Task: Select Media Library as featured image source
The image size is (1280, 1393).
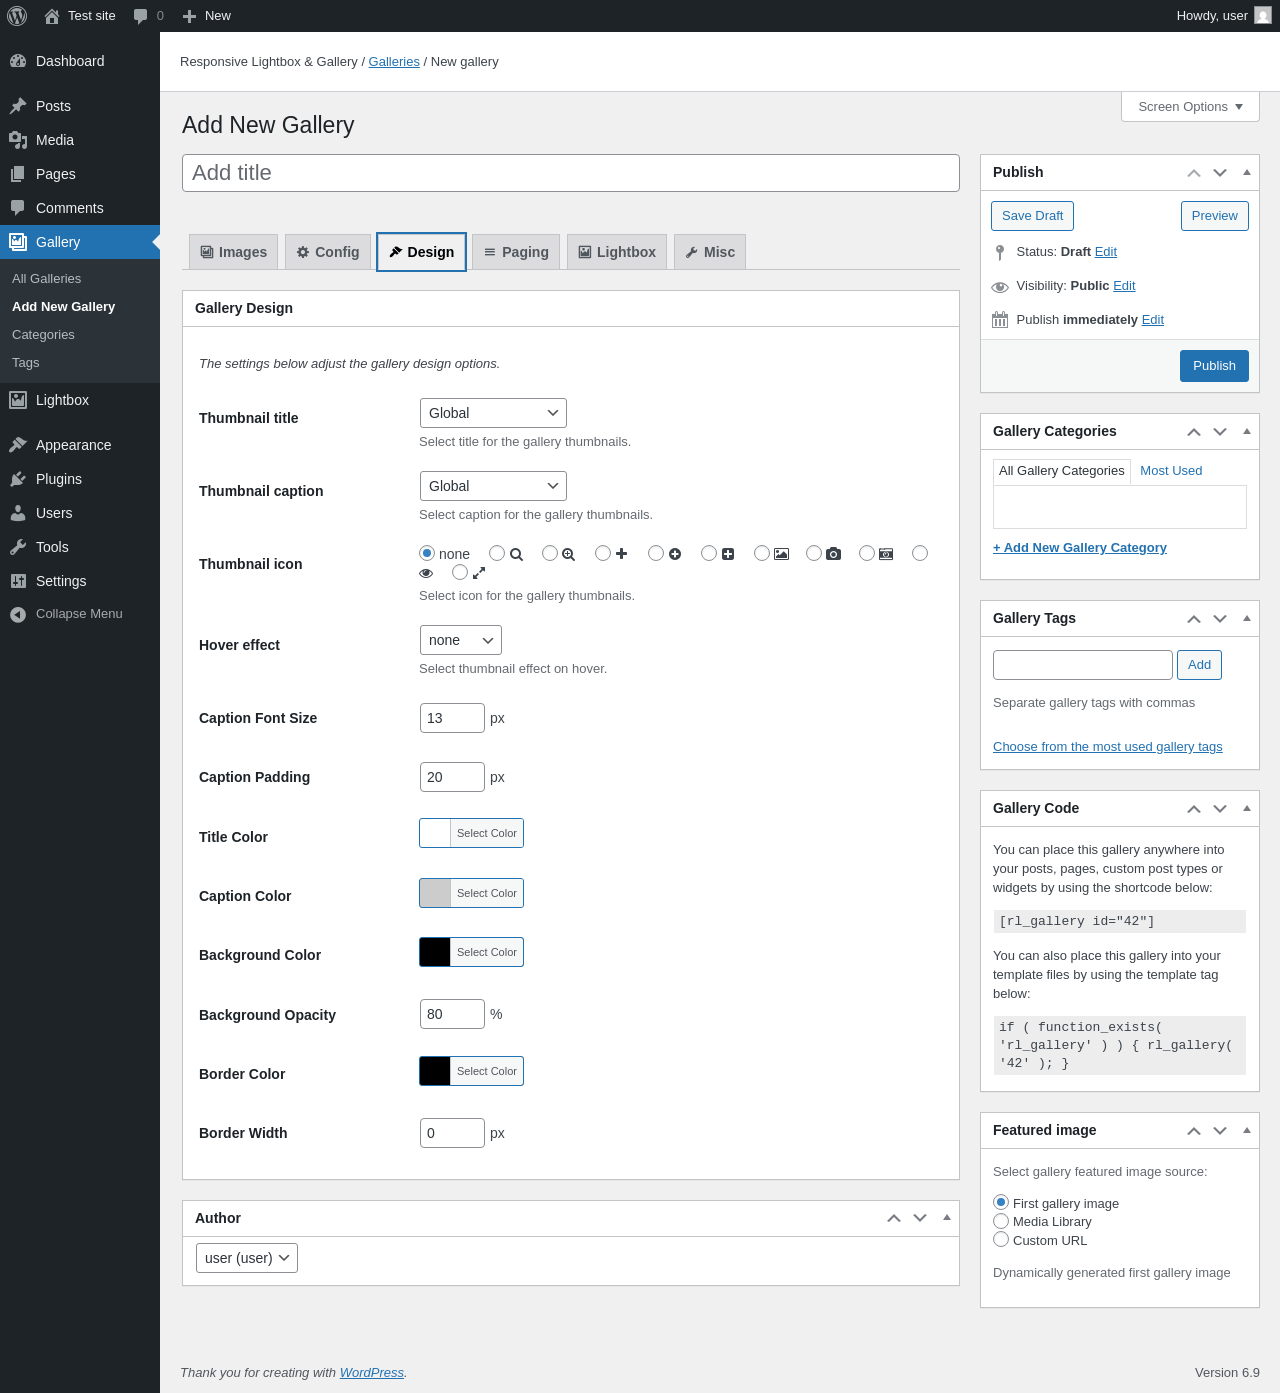Action: [x=1001, y=1221]
